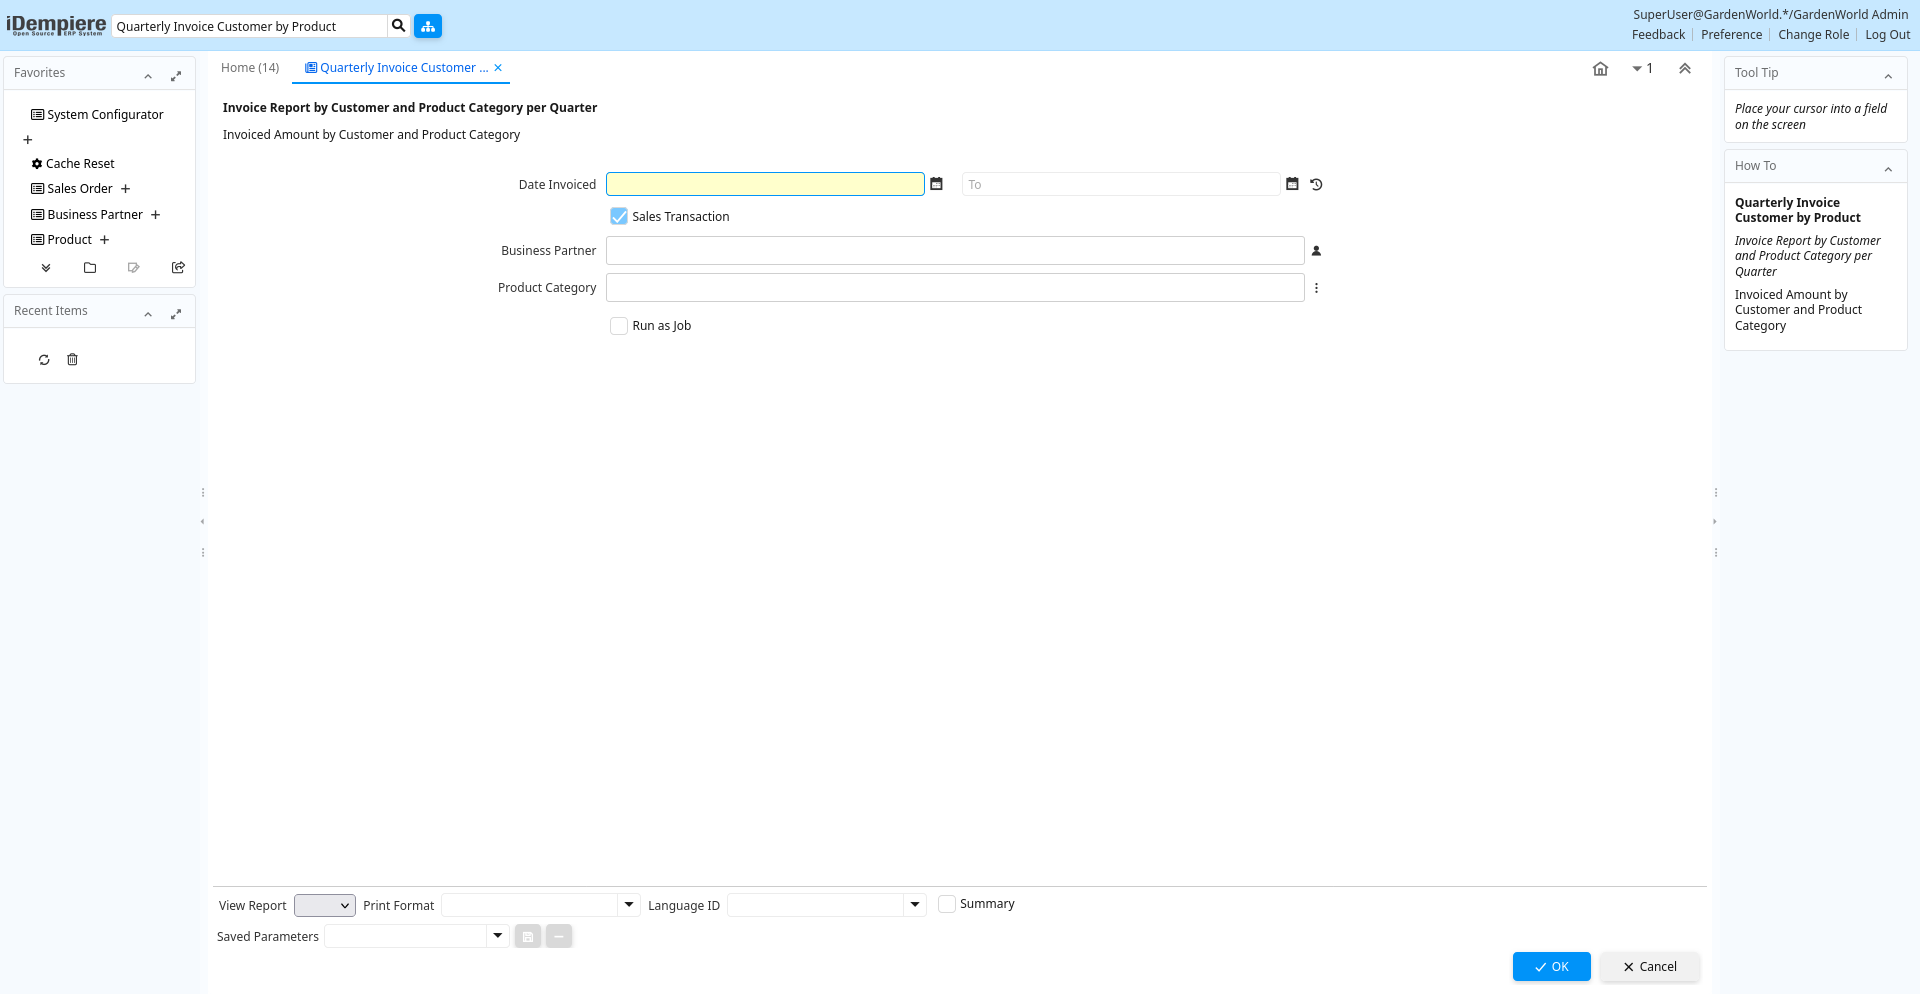Refresh the Recent Items list
This screenshot has width=1920, height=994.
tap(44, 360)
